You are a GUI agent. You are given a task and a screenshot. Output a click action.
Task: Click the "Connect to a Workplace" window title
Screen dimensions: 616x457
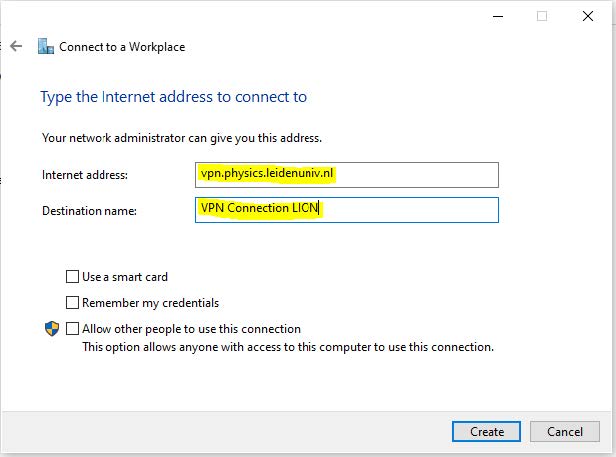click(x=122, y=46)
